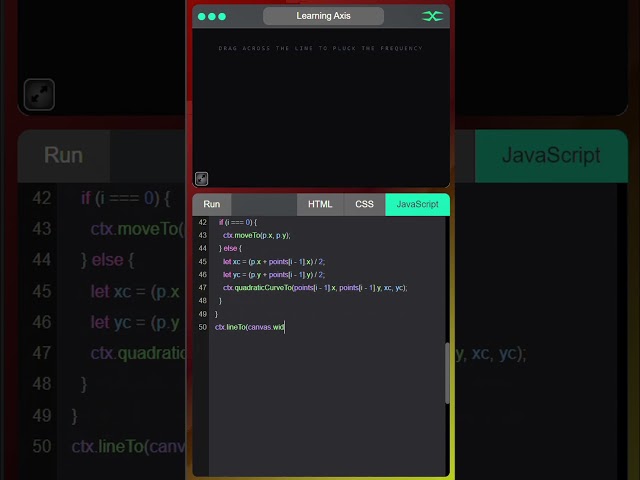Click the middle green window dot

click(212, 17)
